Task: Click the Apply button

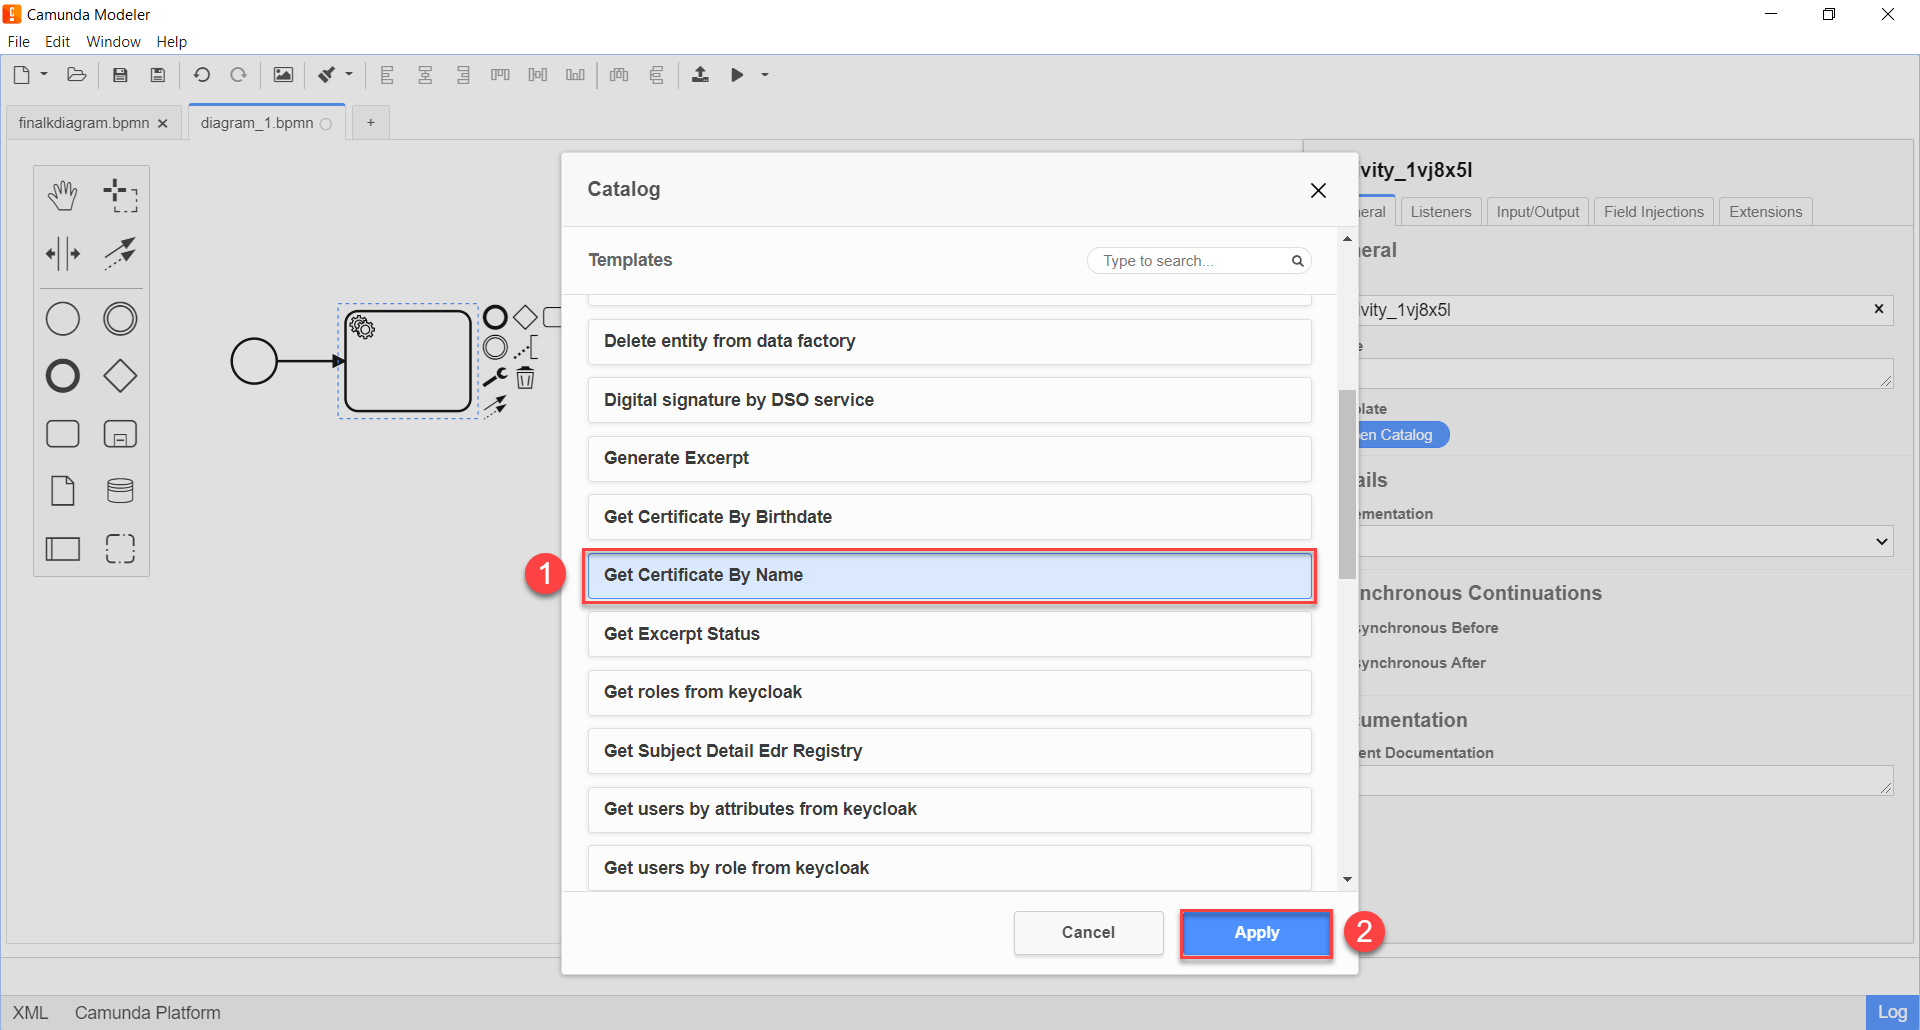Action: 1257,933
